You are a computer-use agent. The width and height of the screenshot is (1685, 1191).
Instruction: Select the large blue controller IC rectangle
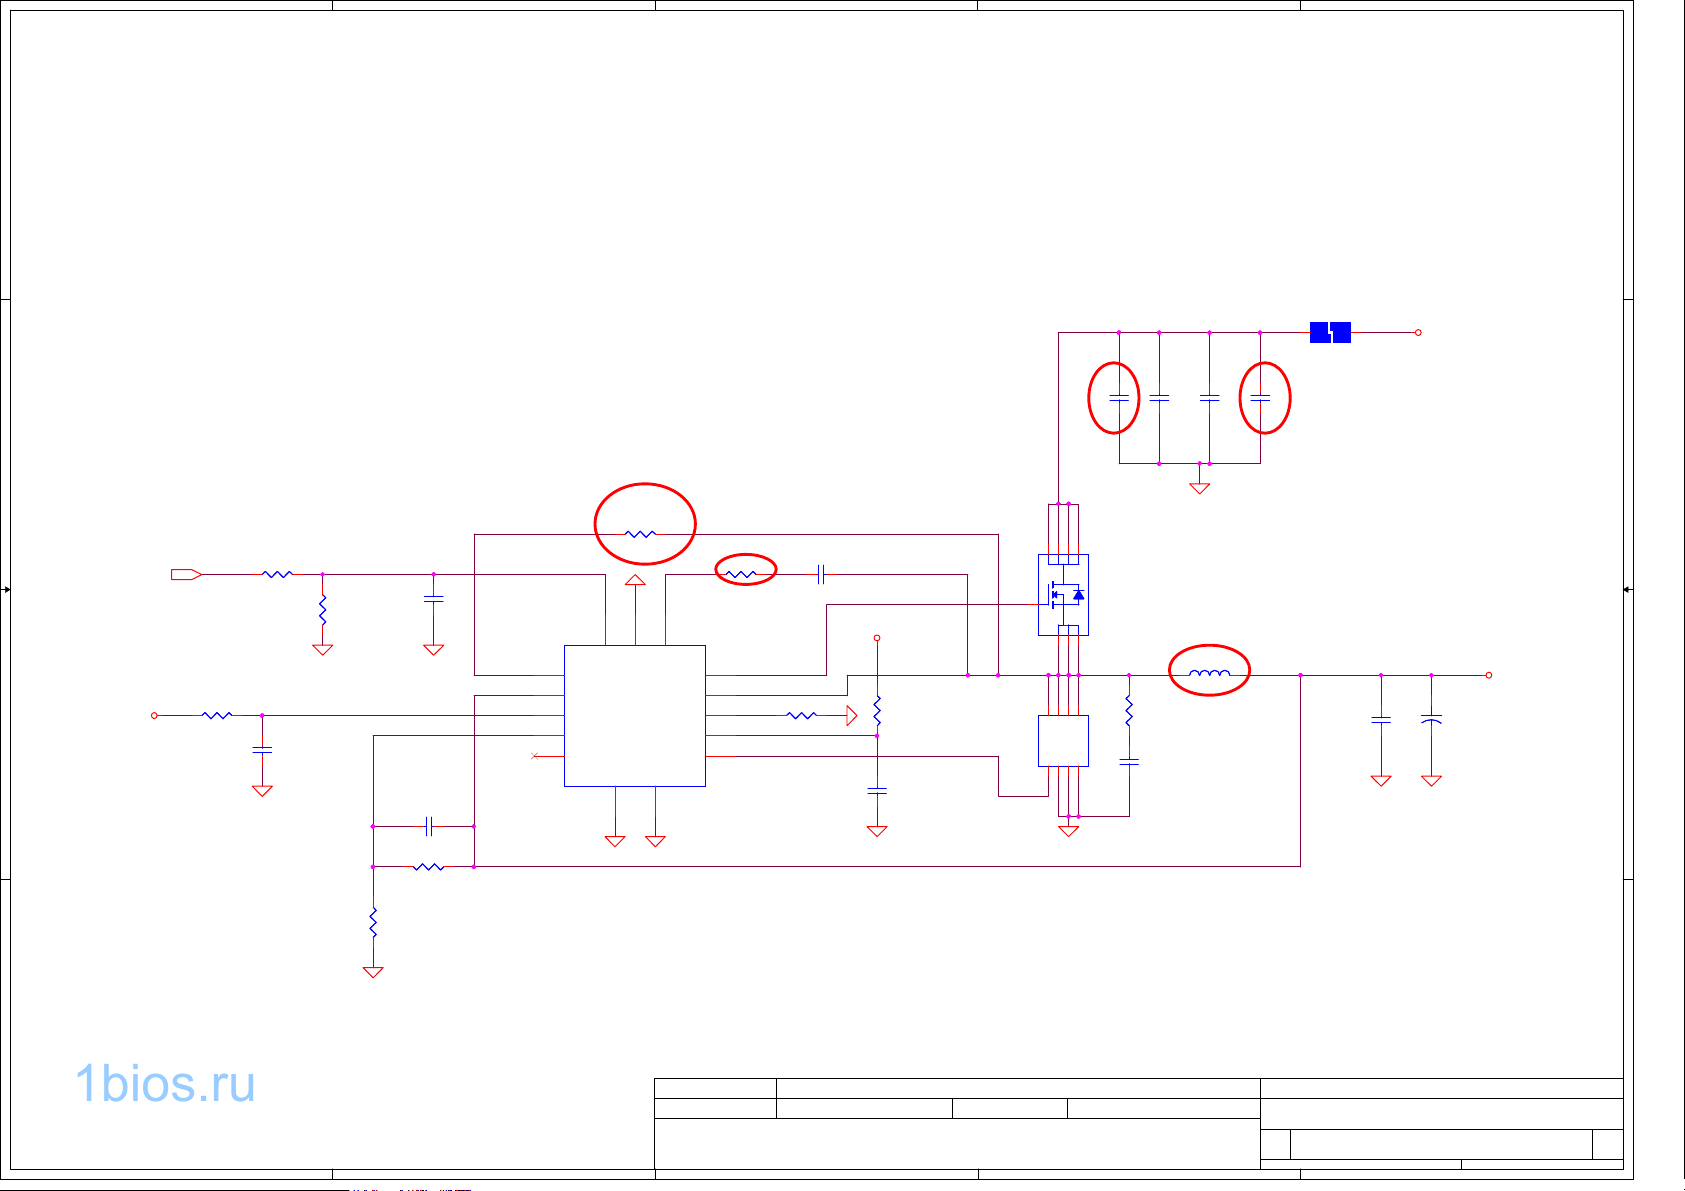635,716
